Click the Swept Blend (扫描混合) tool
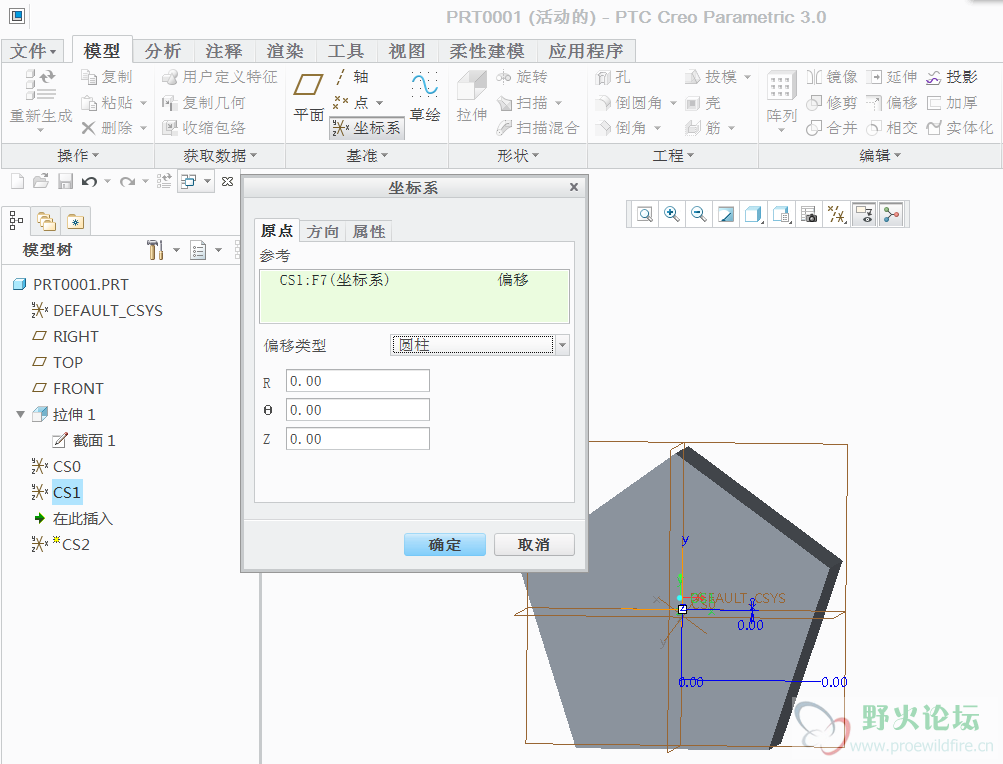The image size is (1003, 764). 538,128
